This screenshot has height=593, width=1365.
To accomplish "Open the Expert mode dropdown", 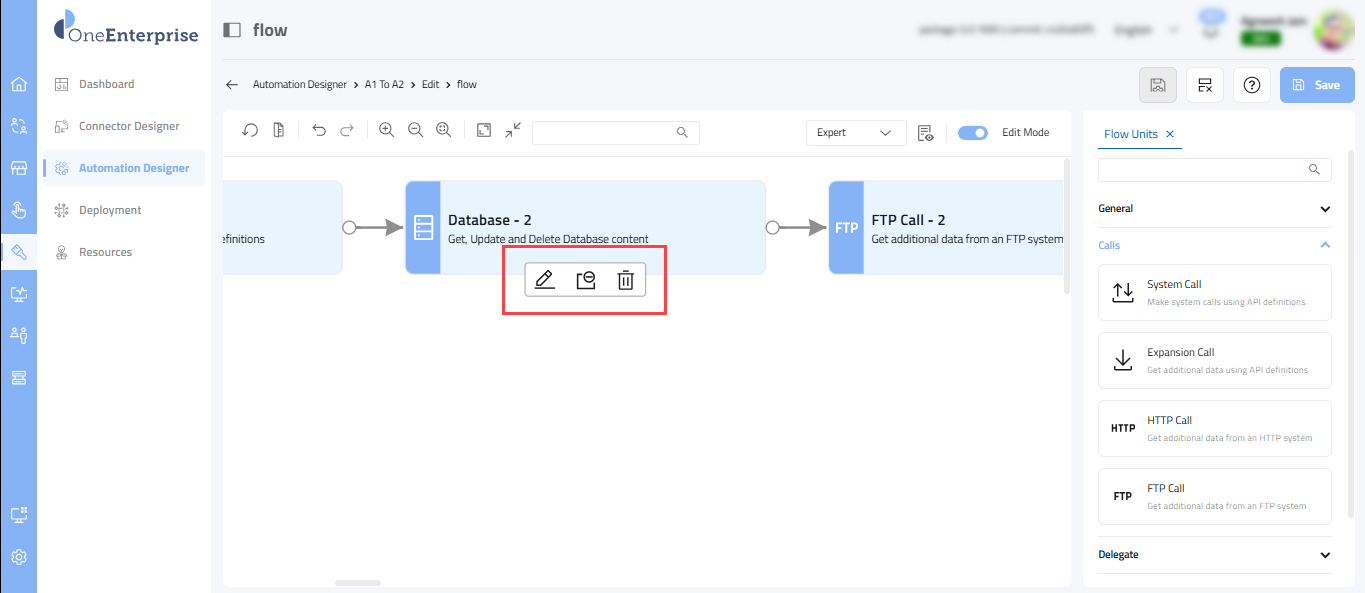I will [855, 133].
